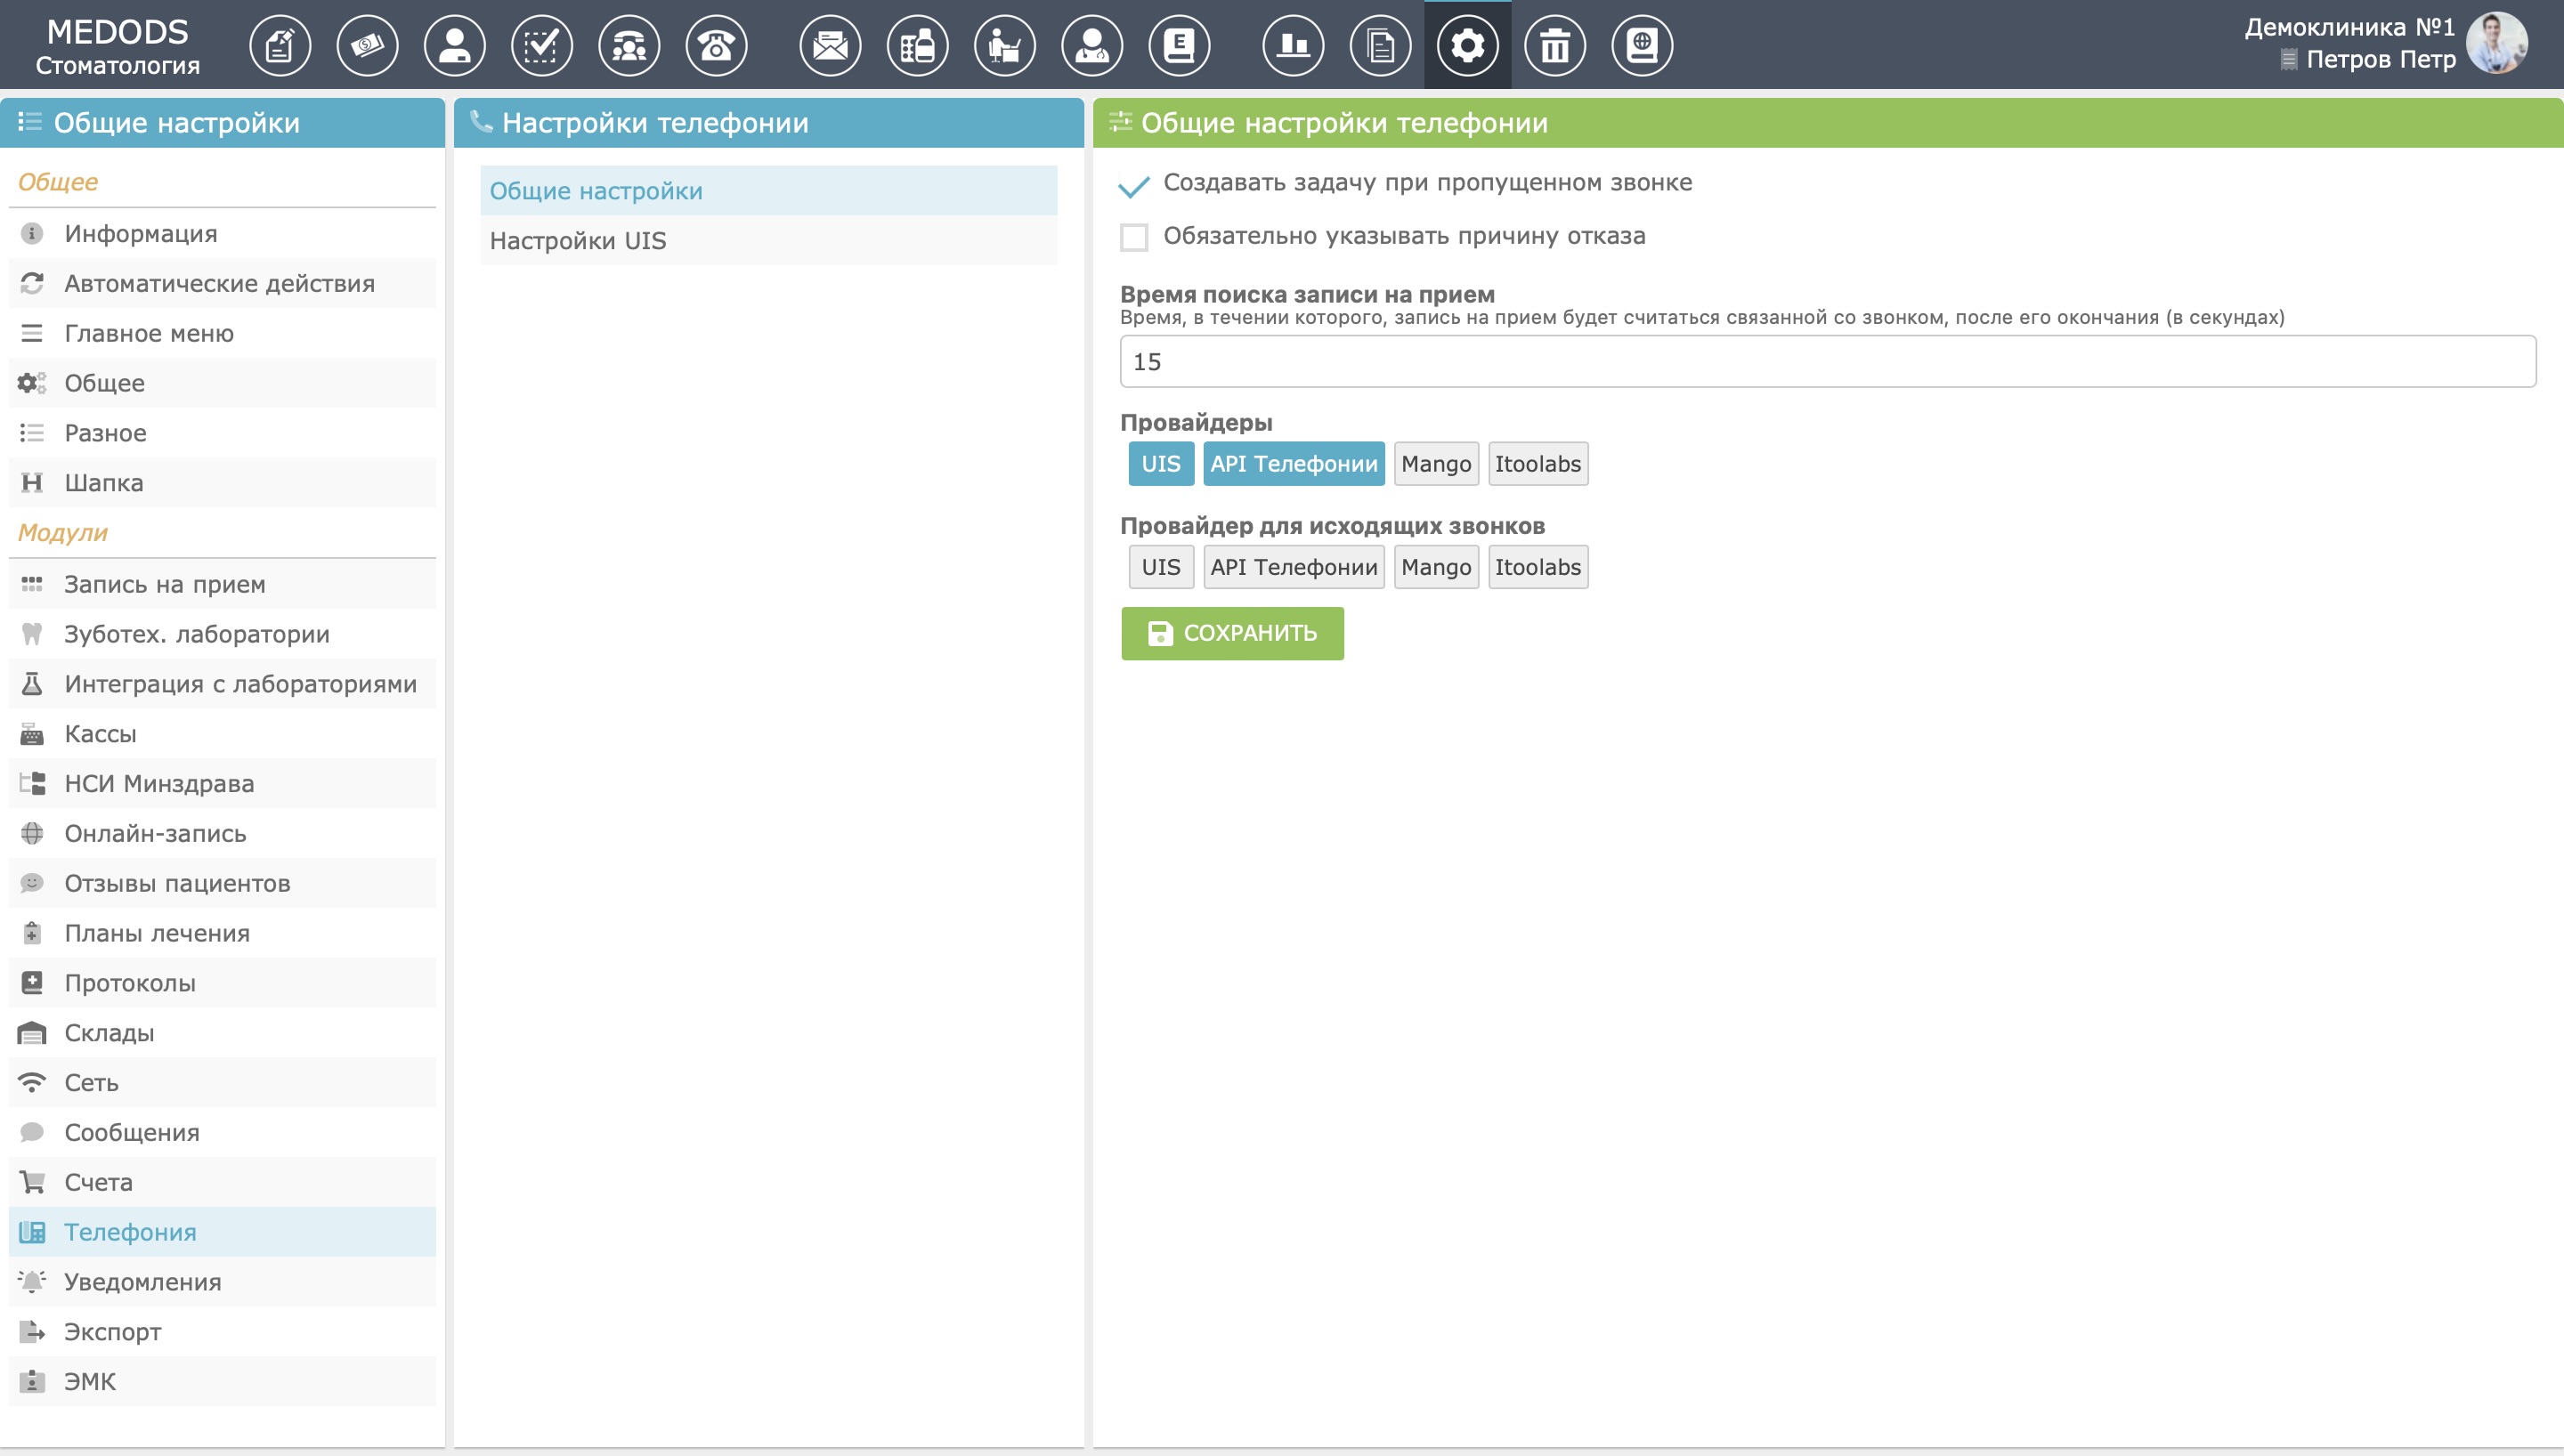This screenshot has width=2564, height=1456.
Task: Open the trash bin icon in top bar
Action: [1555, 45]
